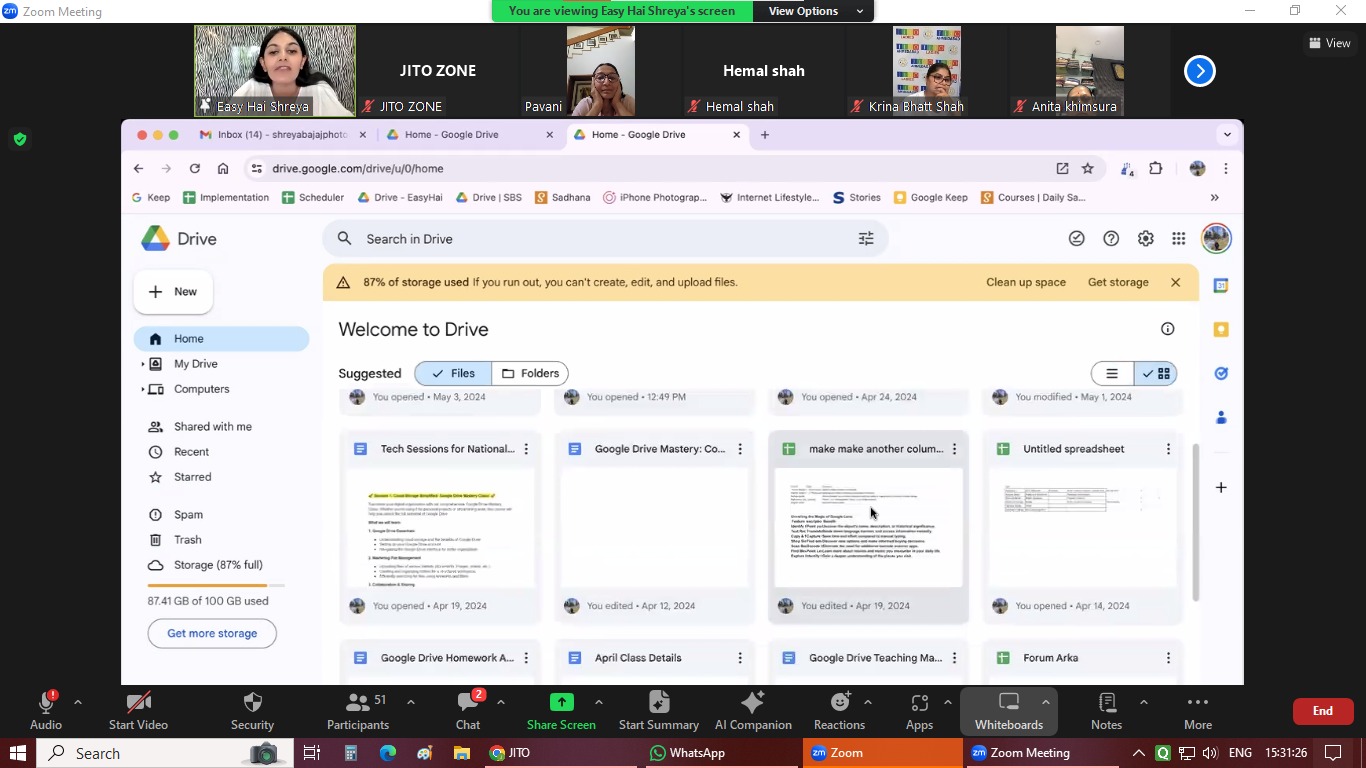
Task: Click the view details info icon
Action: tap(1167, 329)
